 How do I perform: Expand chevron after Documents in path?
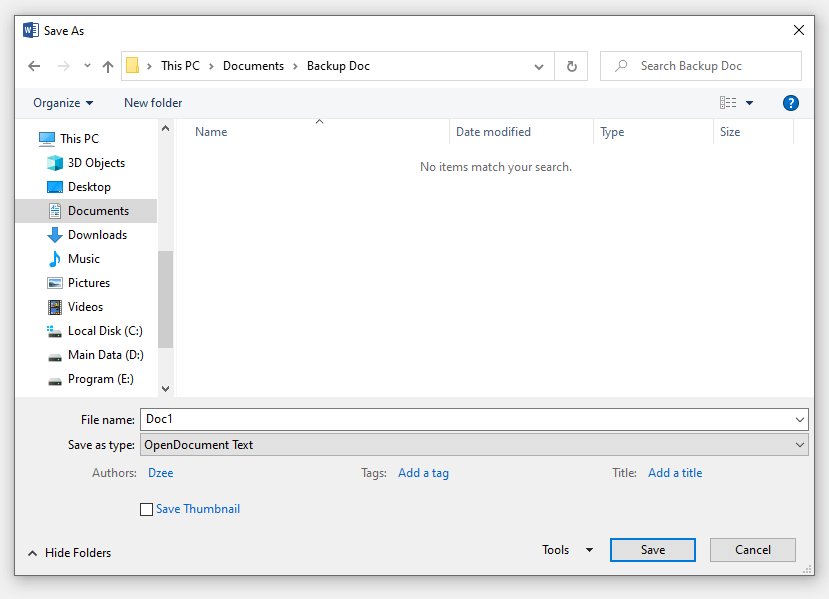296,66
